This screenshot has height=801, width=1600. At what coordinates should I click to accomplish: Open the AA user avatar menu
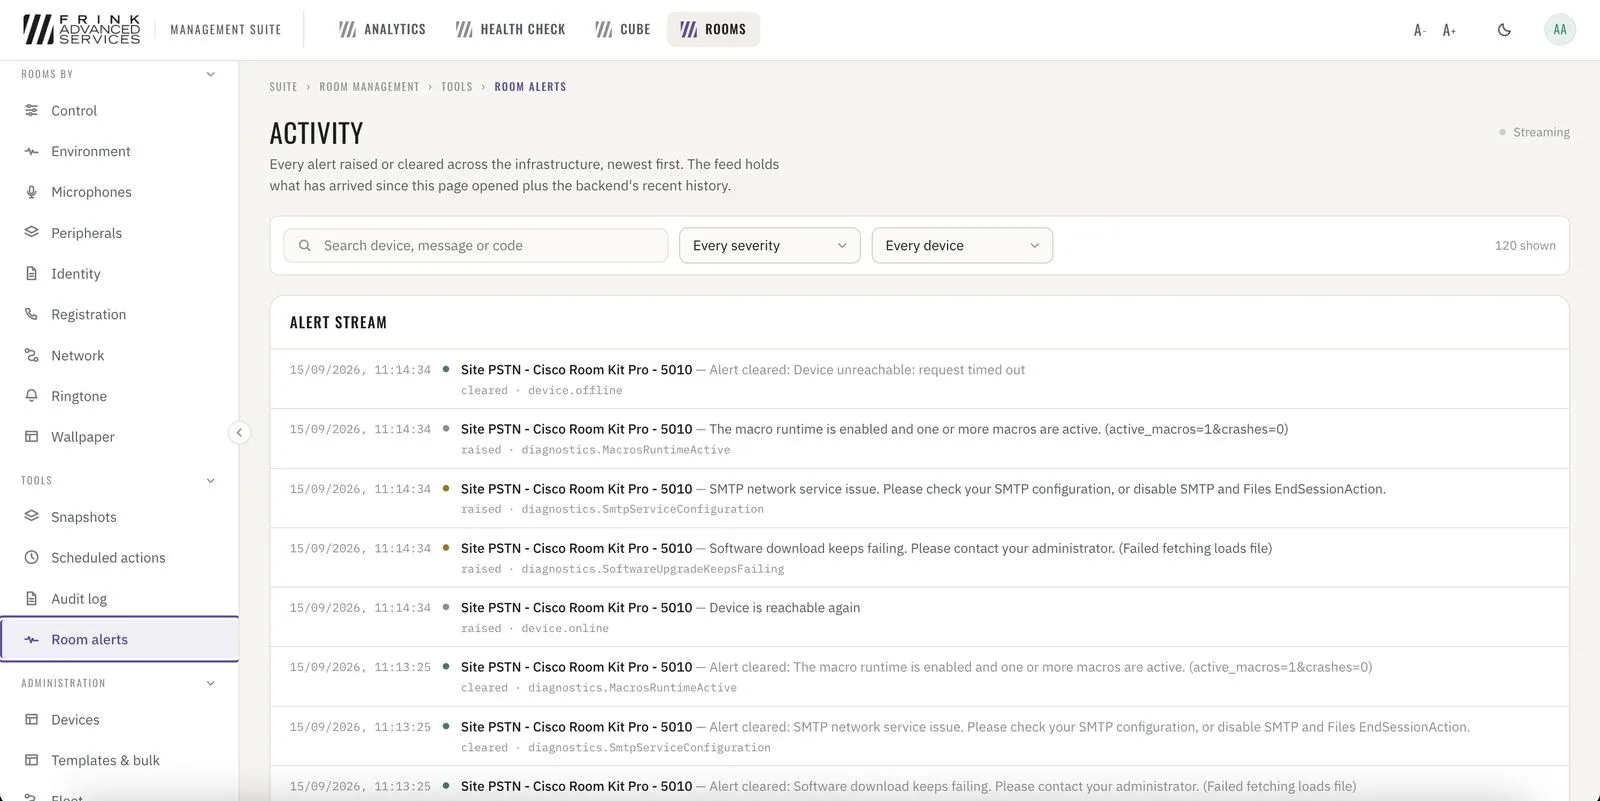pyautogui.click(x=1560, y=30)
